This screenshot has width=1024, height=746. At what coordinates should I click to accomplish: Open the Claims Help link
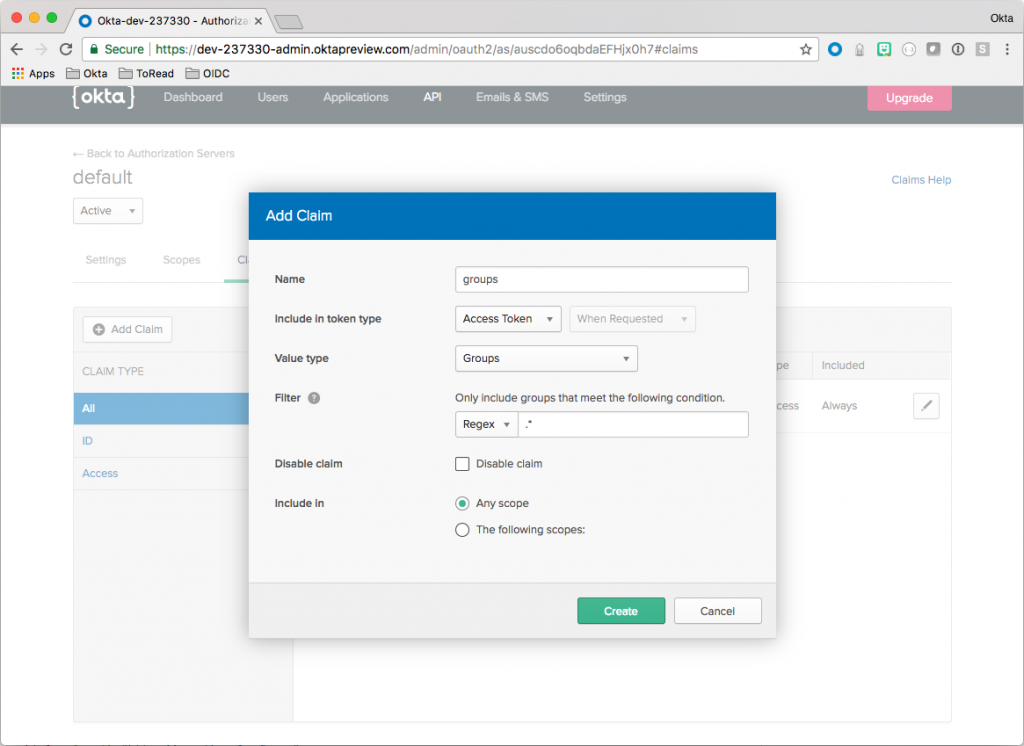coord(921,180)
